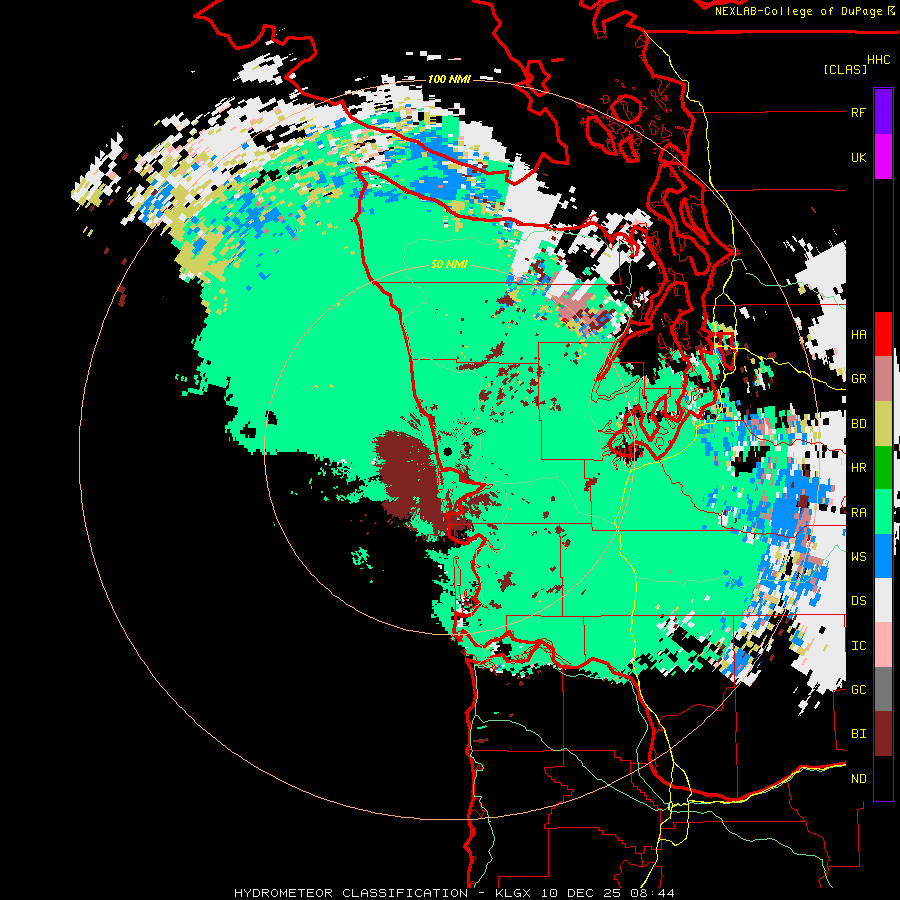The width and height of the screenshot is (900, 900).
Task: Click the BI brown legend swatch
Action: point(883,734)
